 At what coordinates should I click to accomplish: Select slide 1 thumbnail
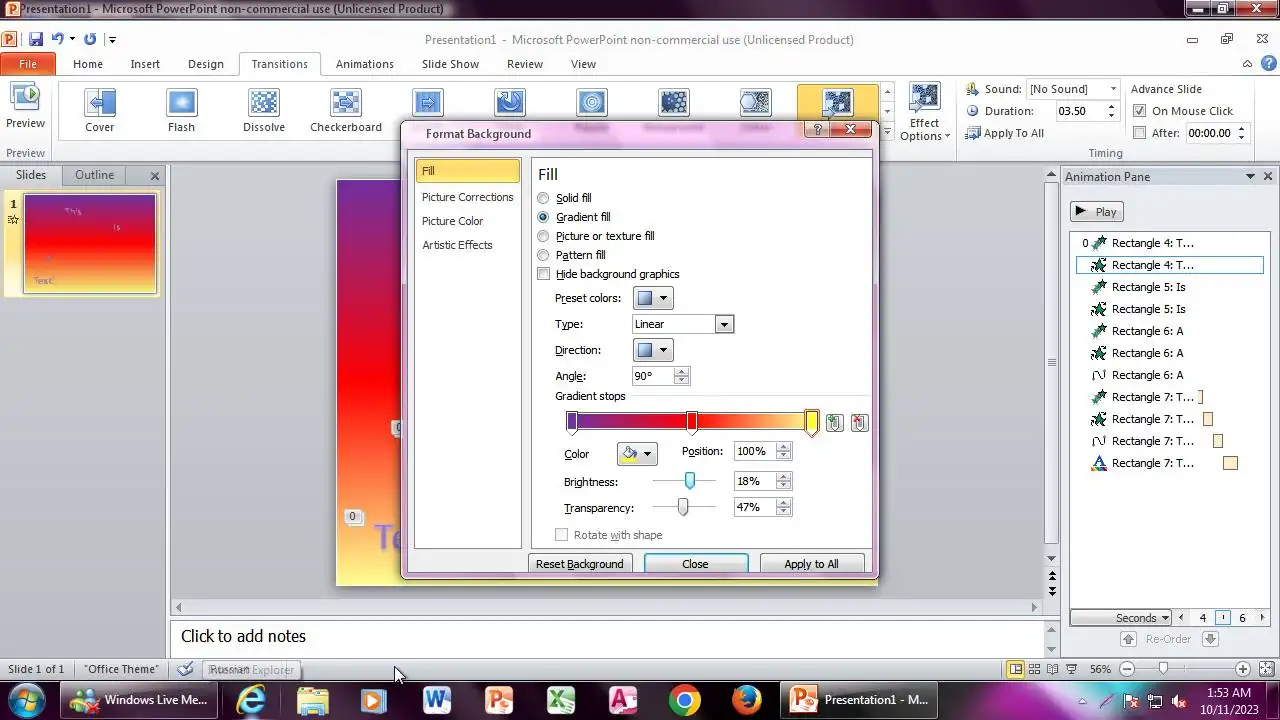click(x=90, y=244)
